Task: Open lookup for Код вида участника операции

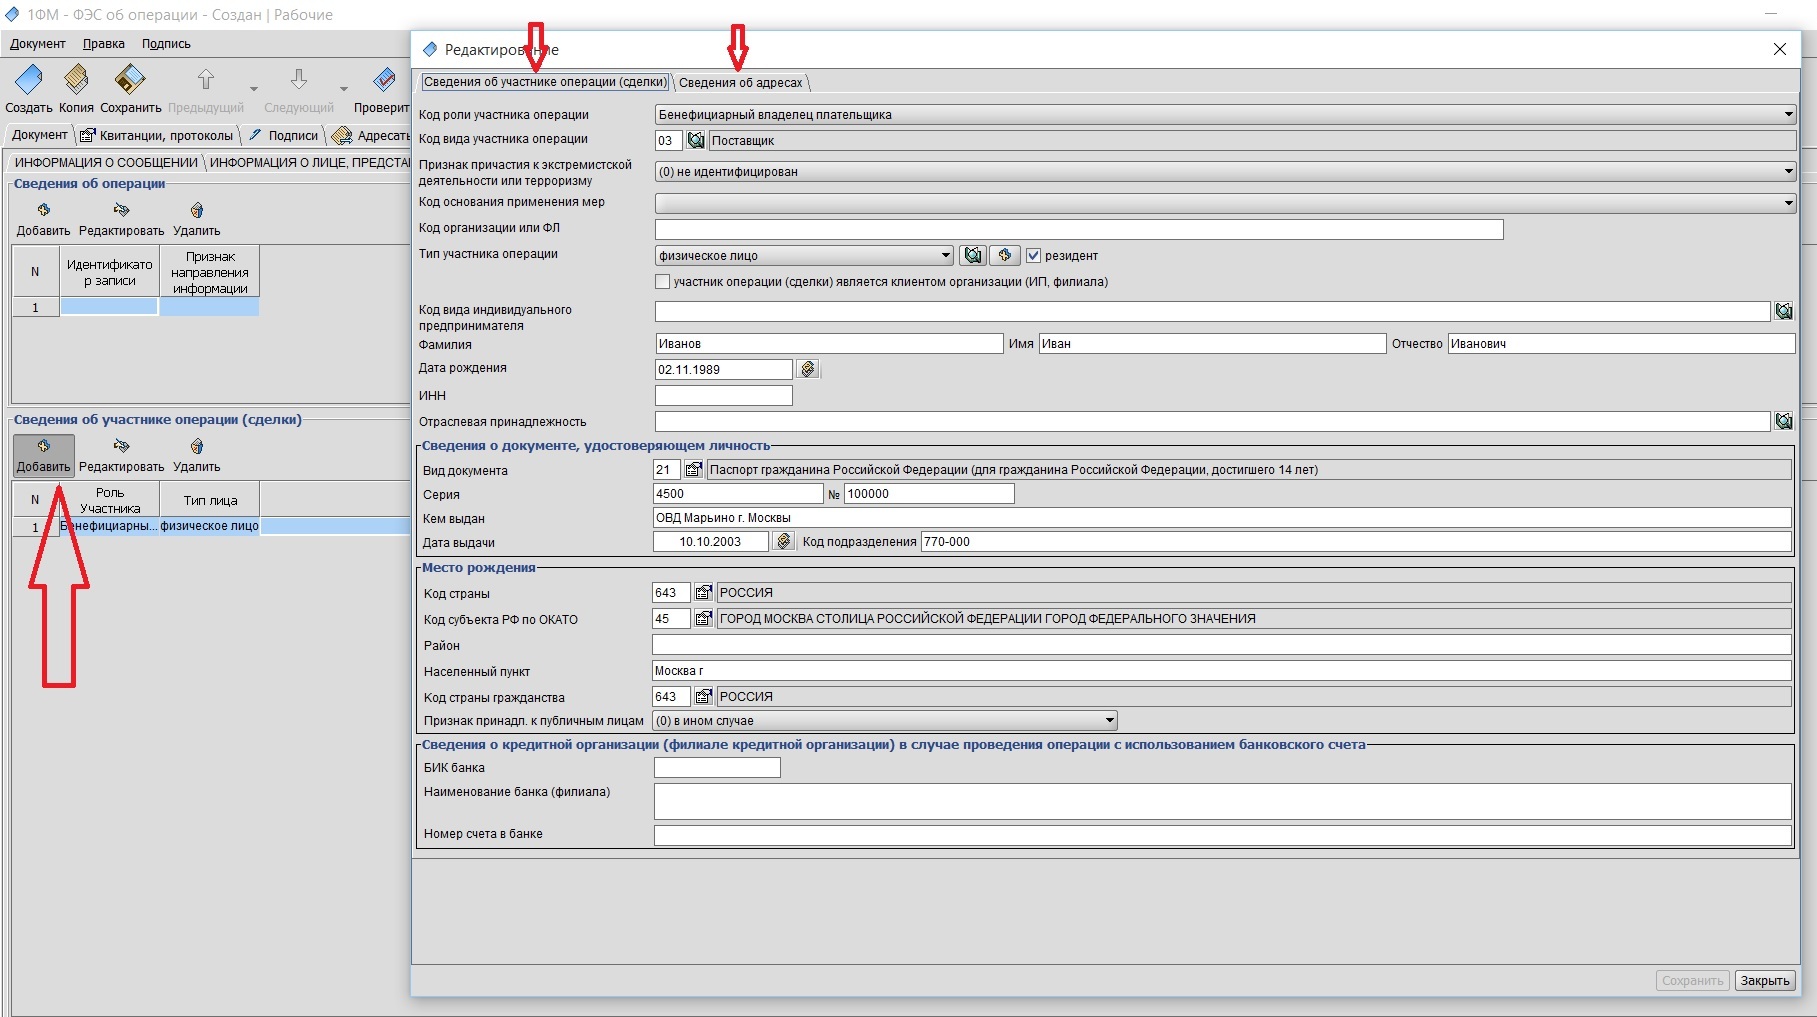Action: (696, 140)
